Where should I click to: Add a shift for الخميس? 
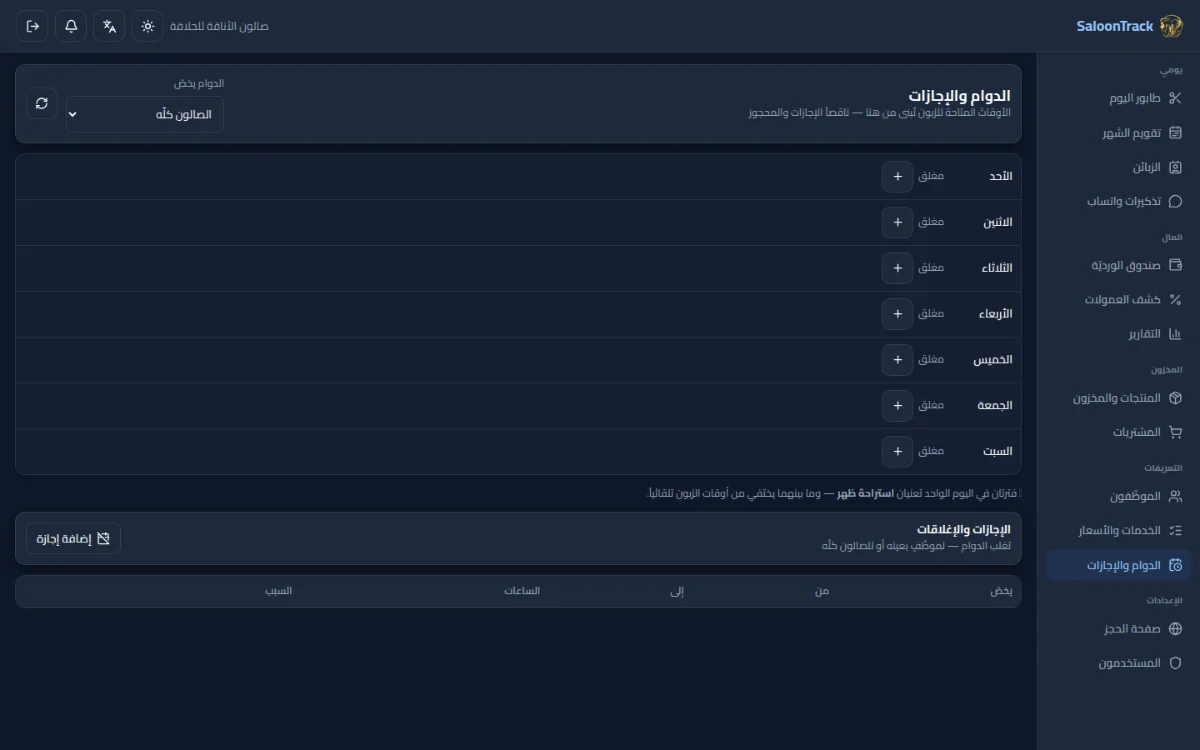coord(898,359)
